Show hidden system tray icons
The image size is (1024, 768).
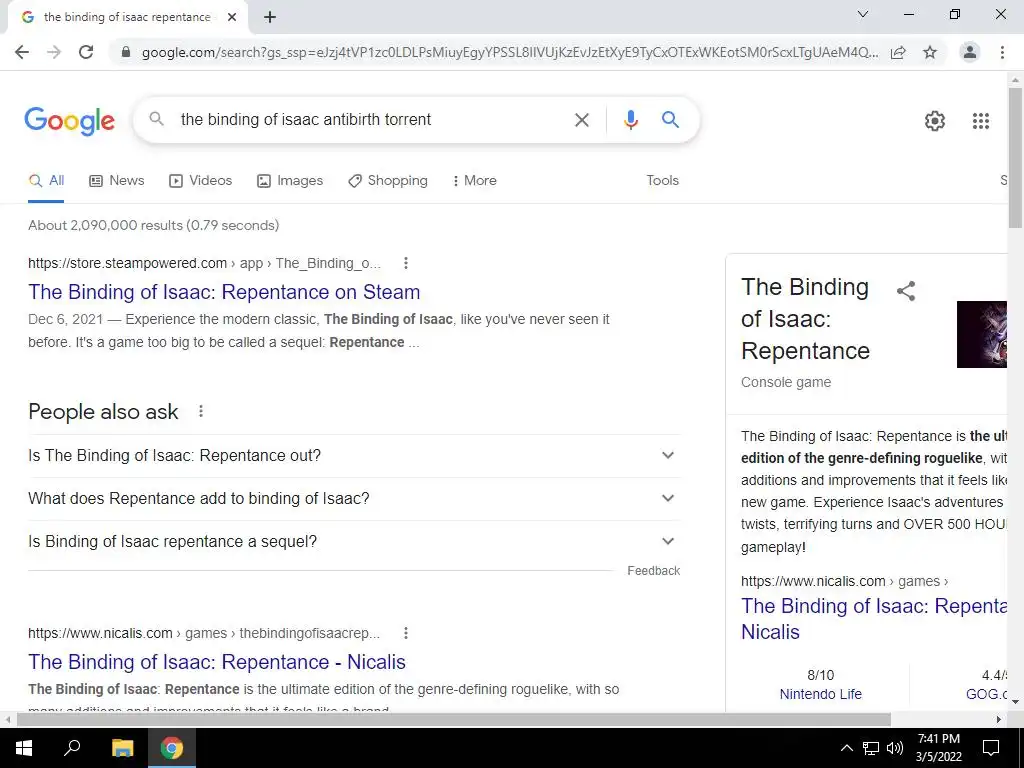click(x=846, y=748)
